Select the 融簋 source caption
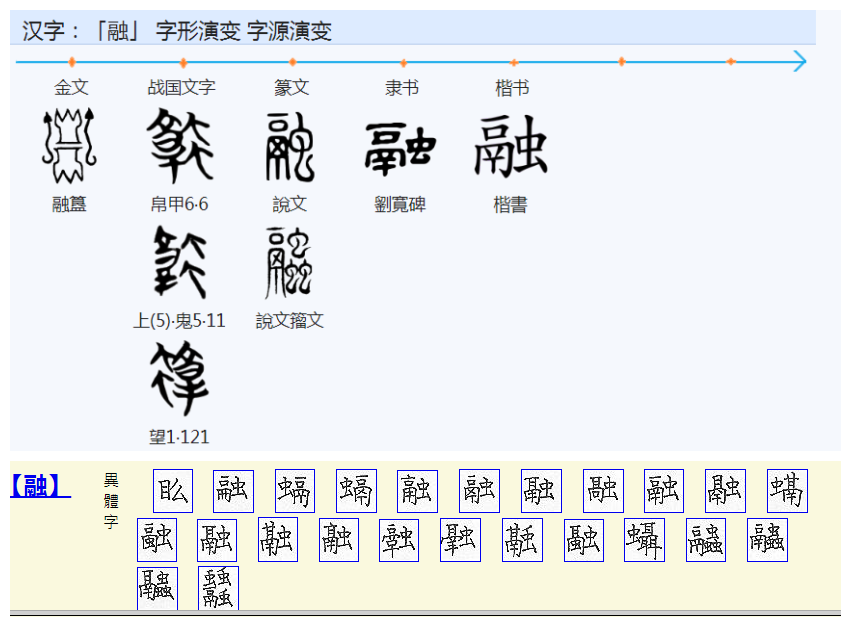The width and height of the screenshot is (851, 627). click(x=69, y=205)
